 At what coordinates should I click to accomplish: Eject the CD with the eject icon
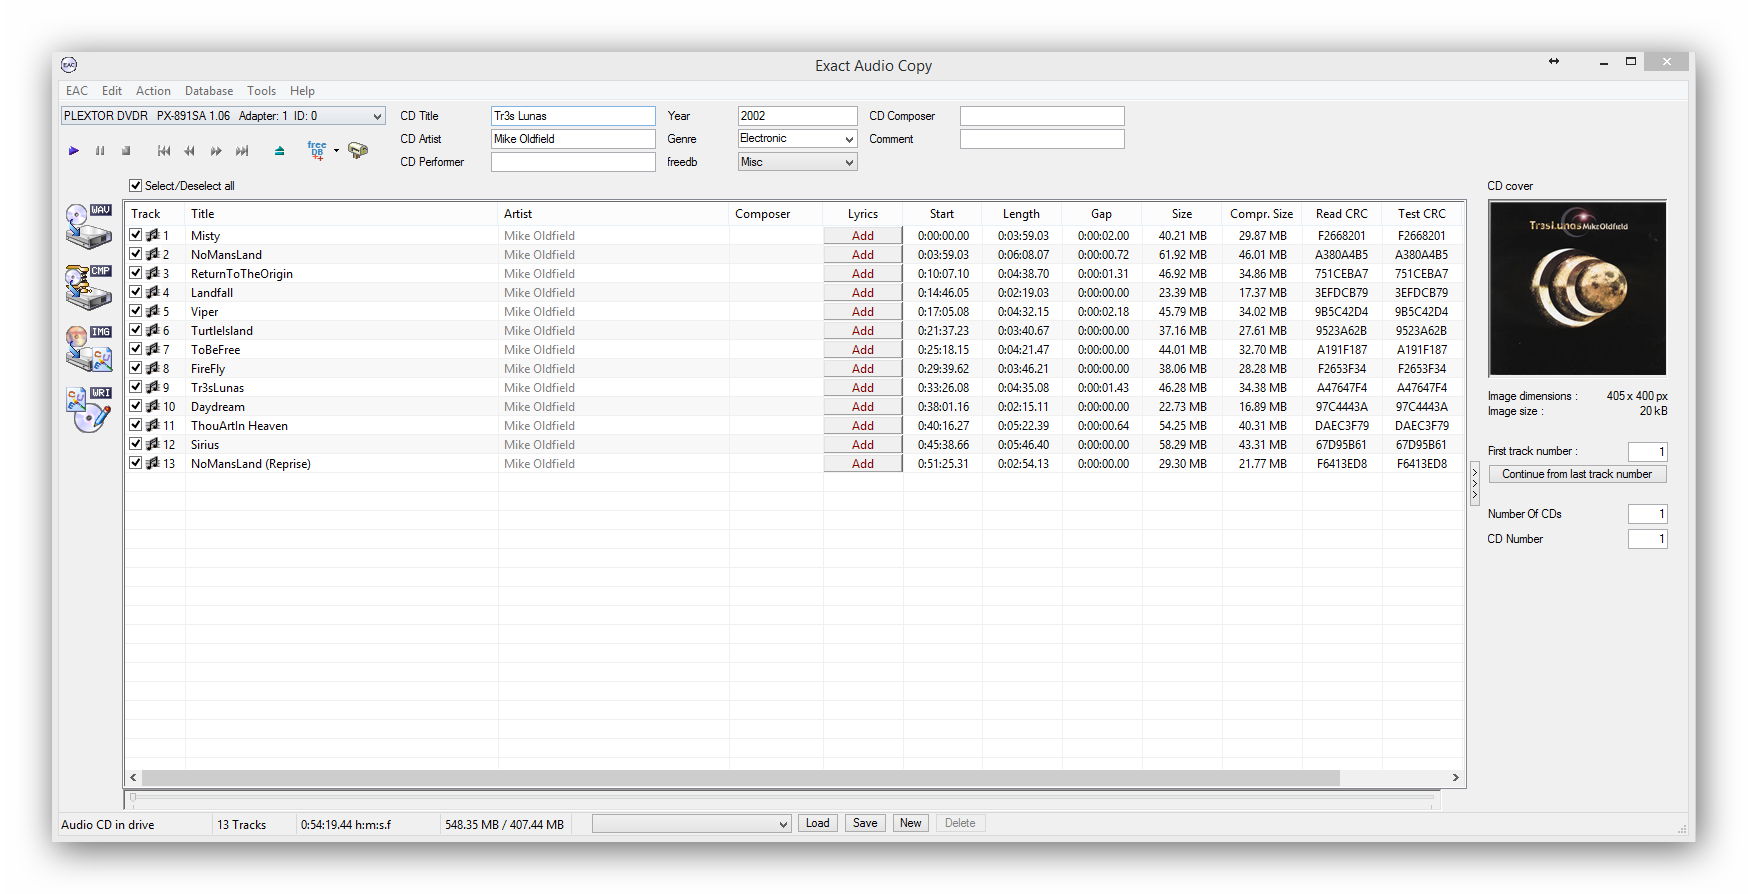coord(280,151)
